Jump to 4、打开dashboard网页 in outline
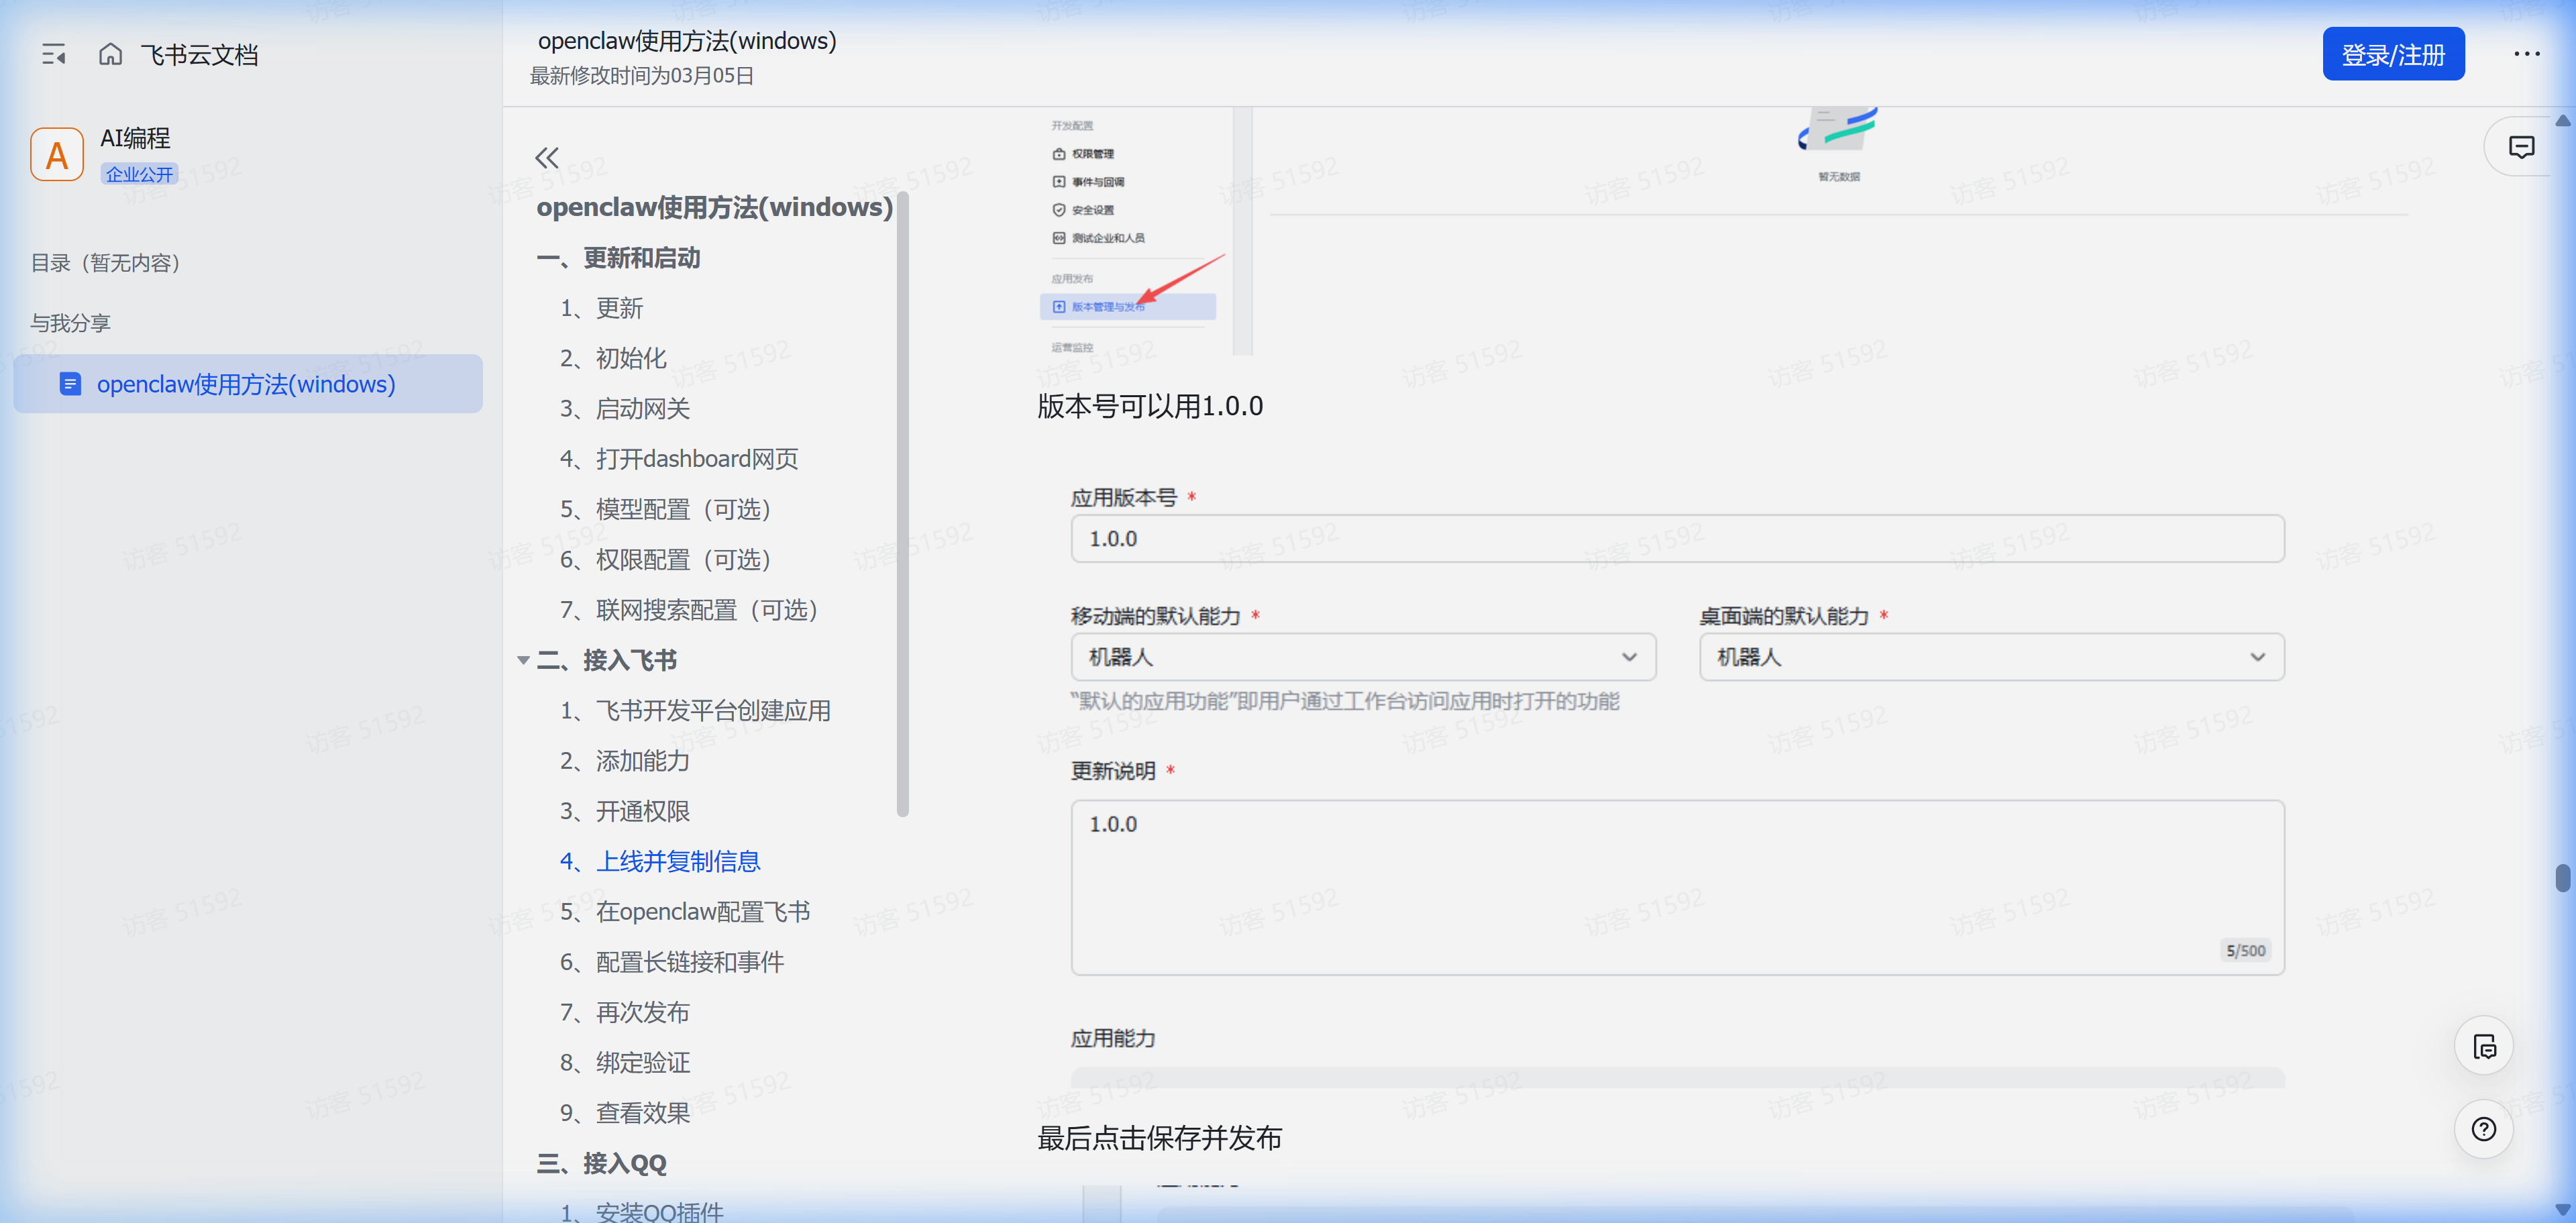Viewport: 2576px width, 1223px height. point(679,459)
